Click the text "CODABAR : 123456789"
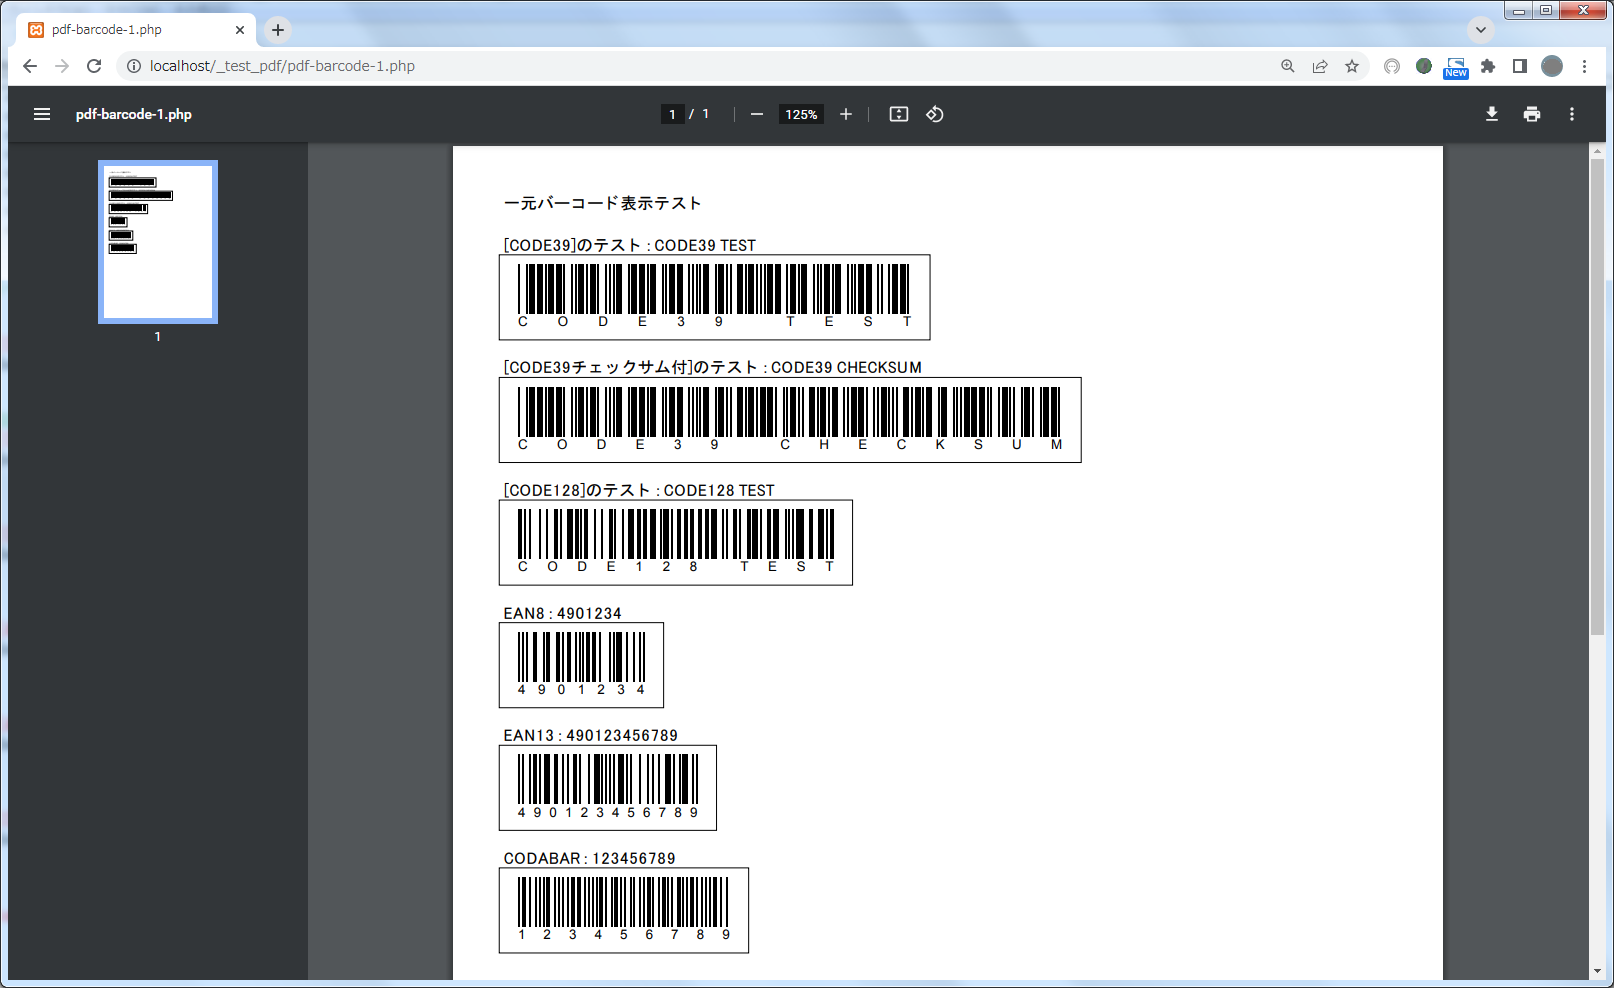Viewport: 1614px width, 988px height. 590,858
